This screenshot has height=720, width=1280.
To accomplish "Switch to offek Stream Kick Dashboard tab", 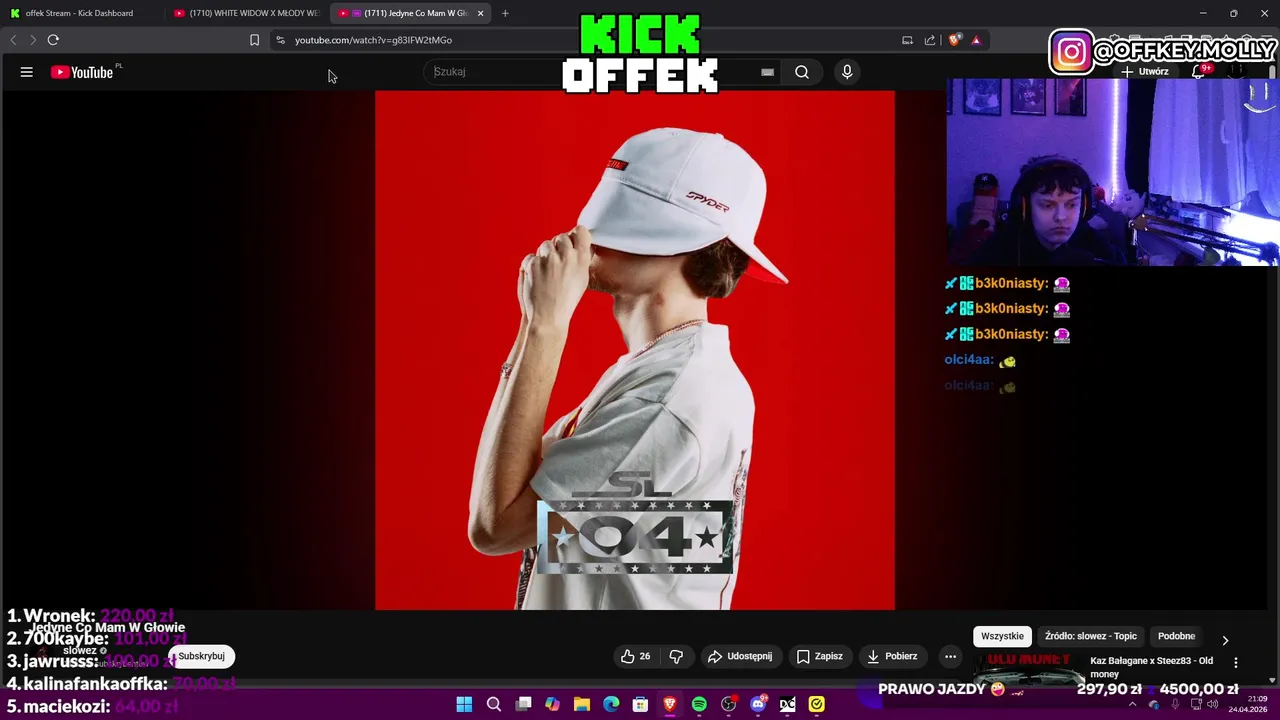I will click(80, 13).
